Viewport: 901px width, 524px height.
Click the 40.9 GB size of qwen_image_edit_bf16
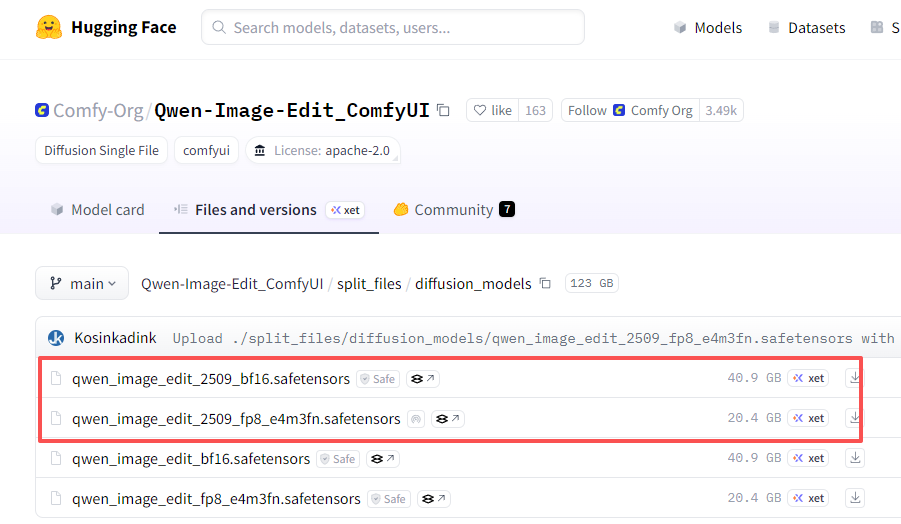pyautogui.click(x=754, y=458)
